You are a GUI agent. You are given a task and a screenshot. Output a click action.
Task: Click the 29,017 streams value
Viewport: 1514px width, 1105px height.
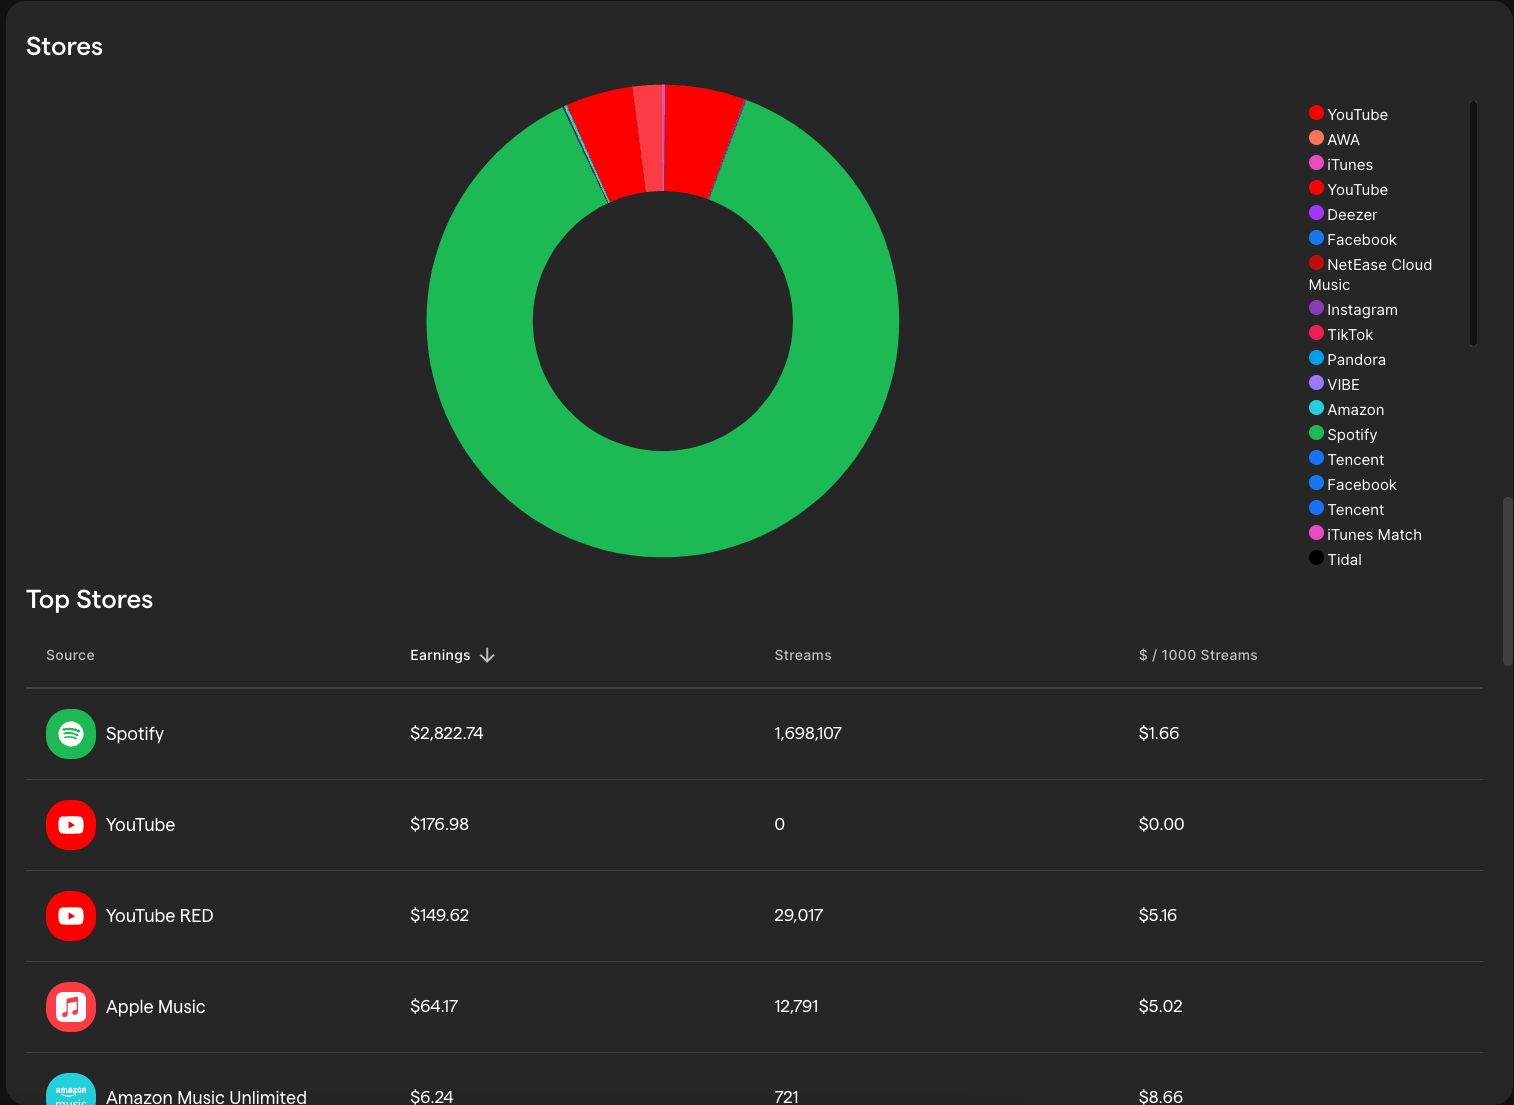coord(798,915)
